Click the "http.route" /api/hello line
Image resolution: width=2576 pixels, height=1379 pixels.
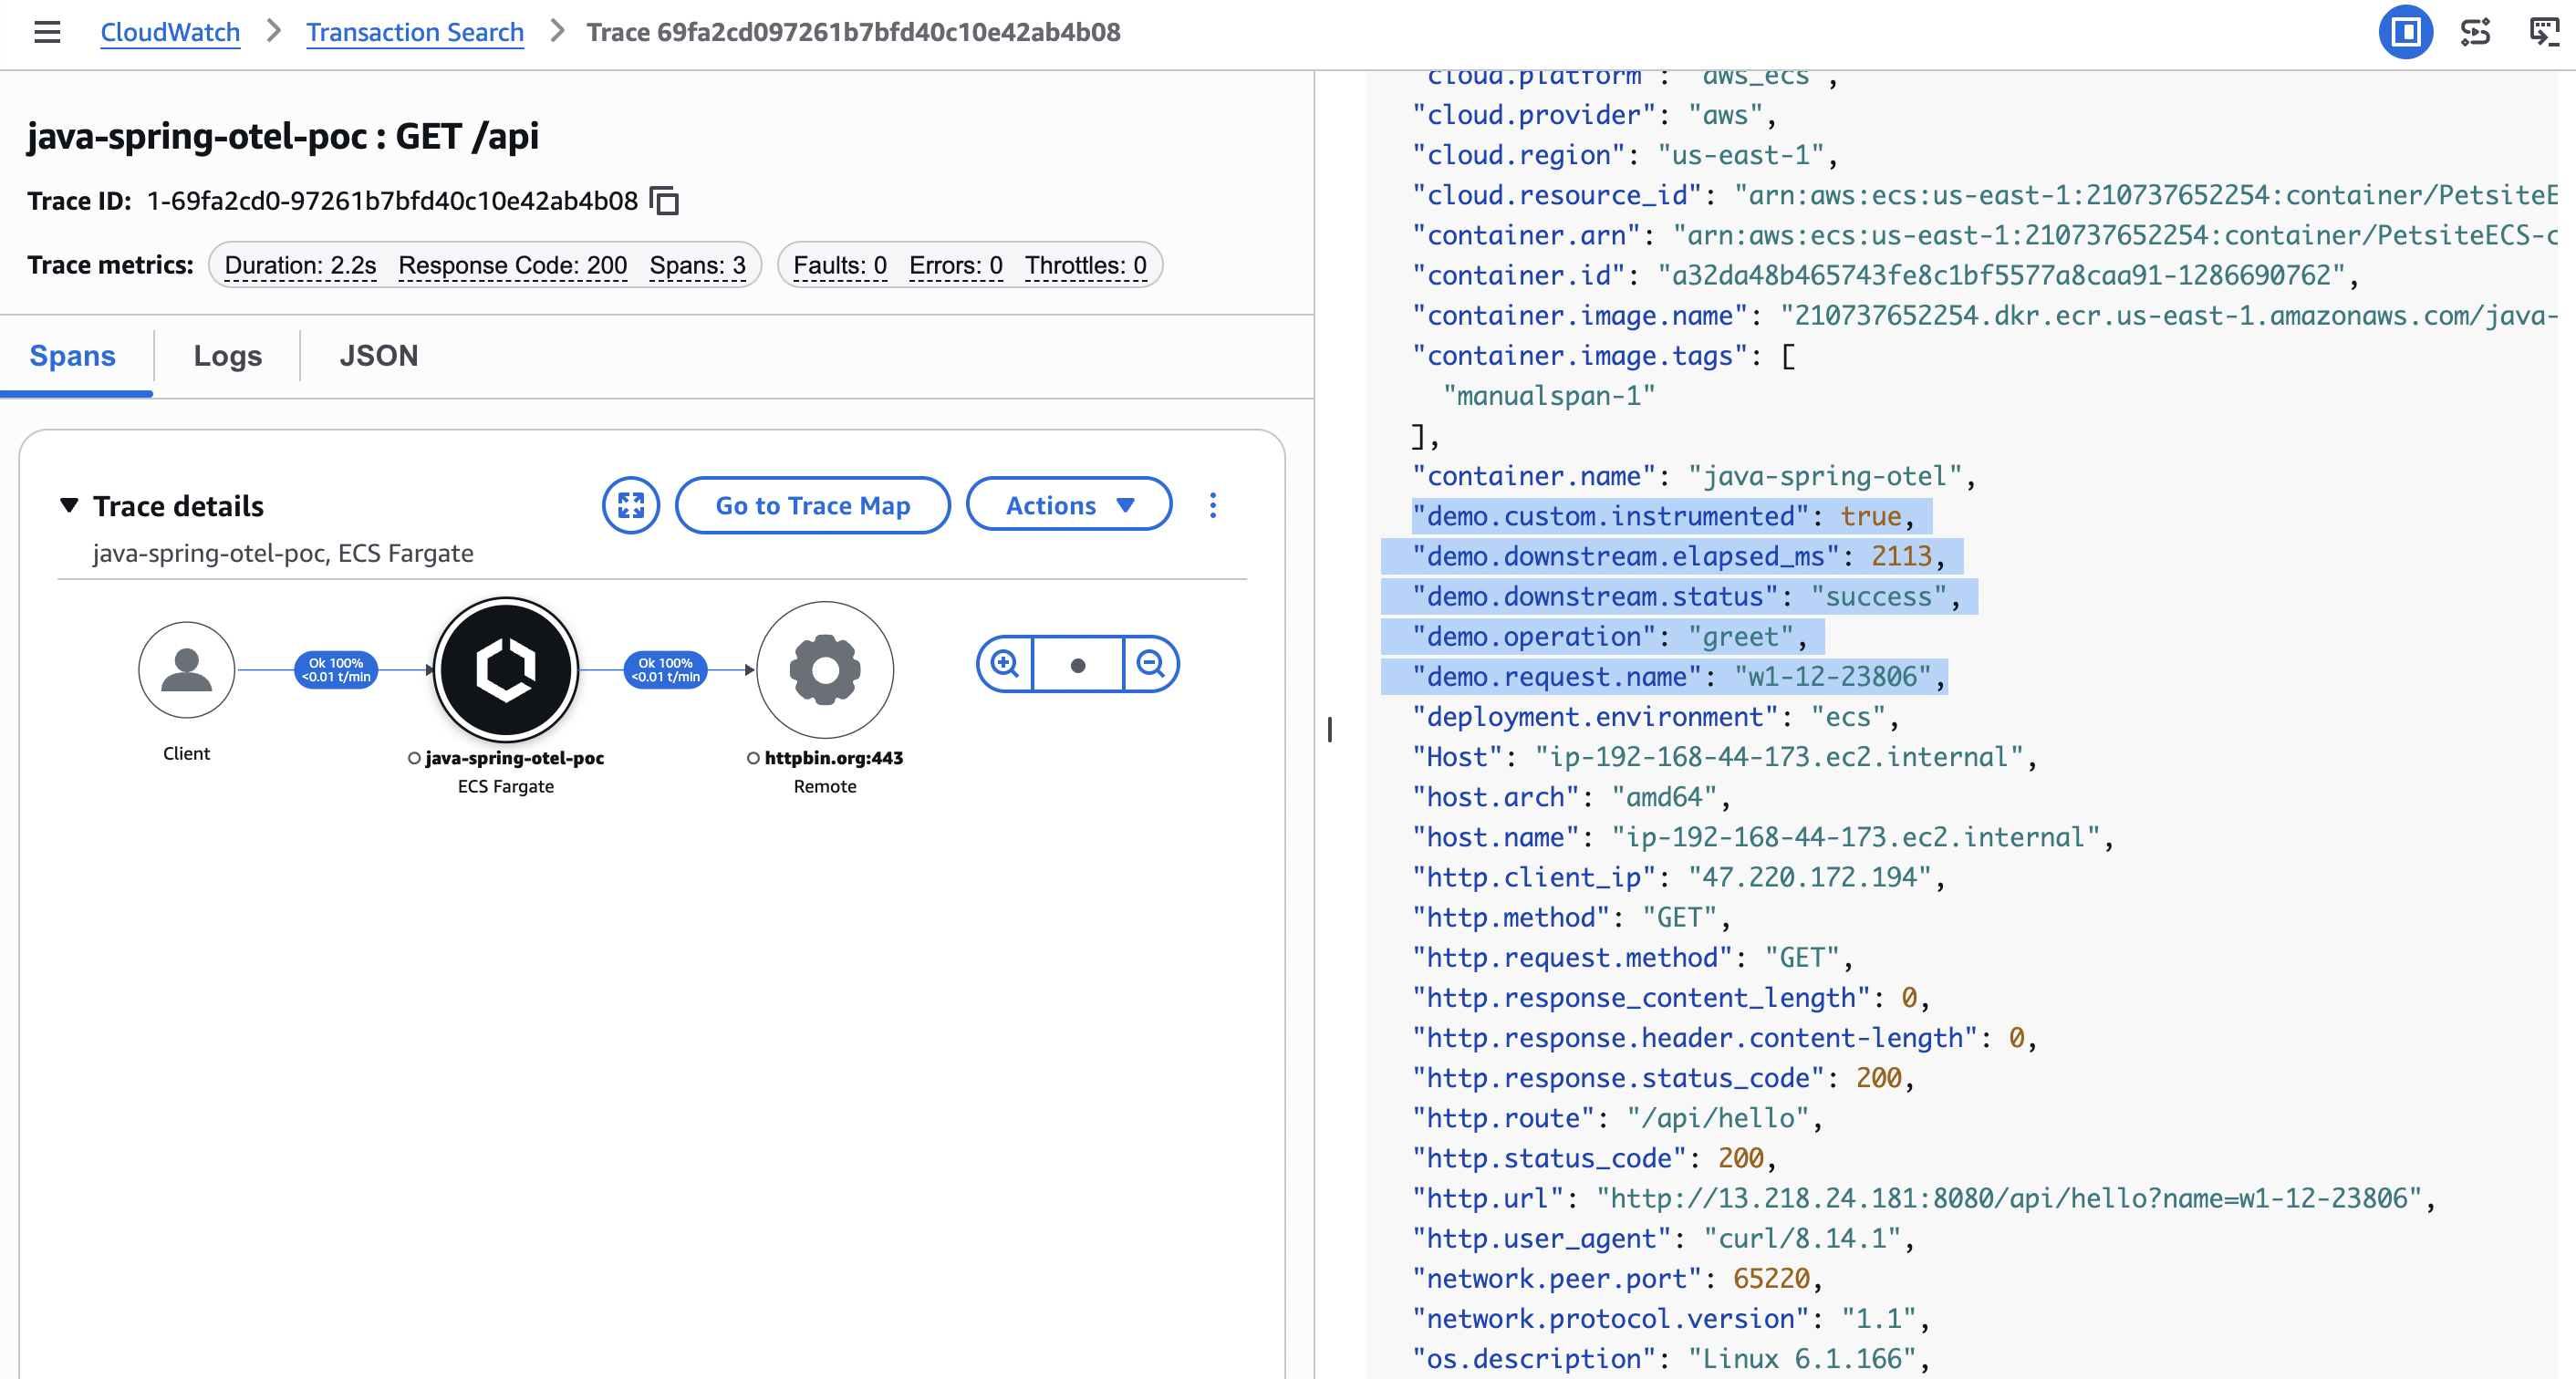[1617, 1118]
